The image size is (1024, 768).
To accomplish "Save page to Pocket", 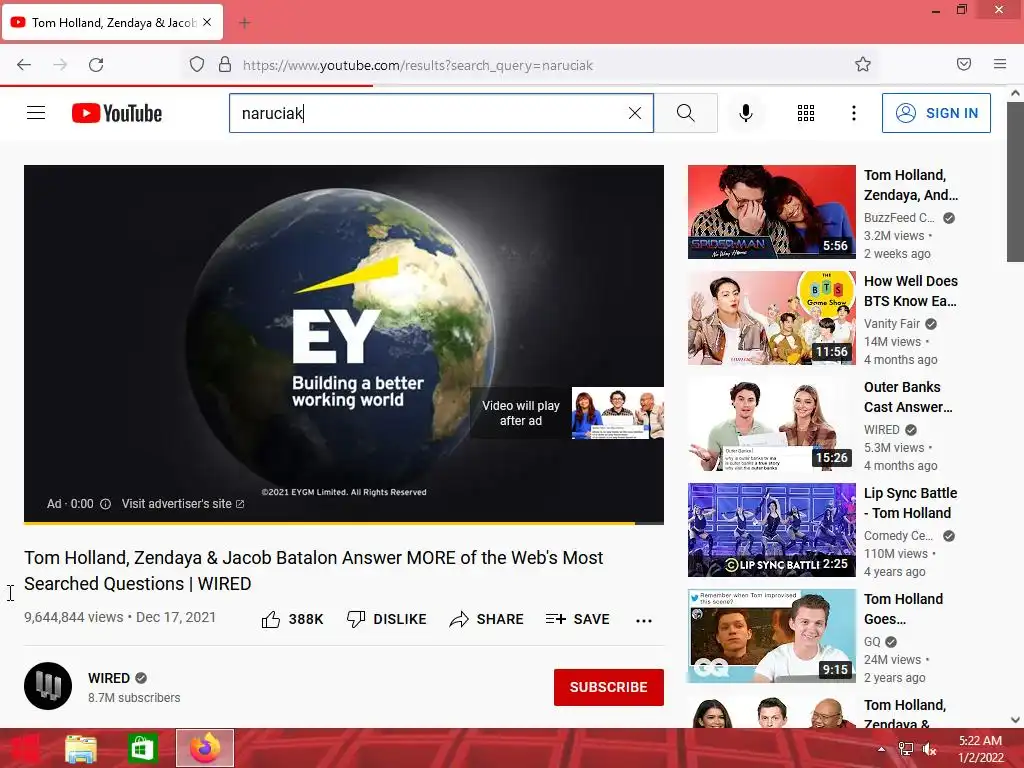I will [x=964, y=64].
